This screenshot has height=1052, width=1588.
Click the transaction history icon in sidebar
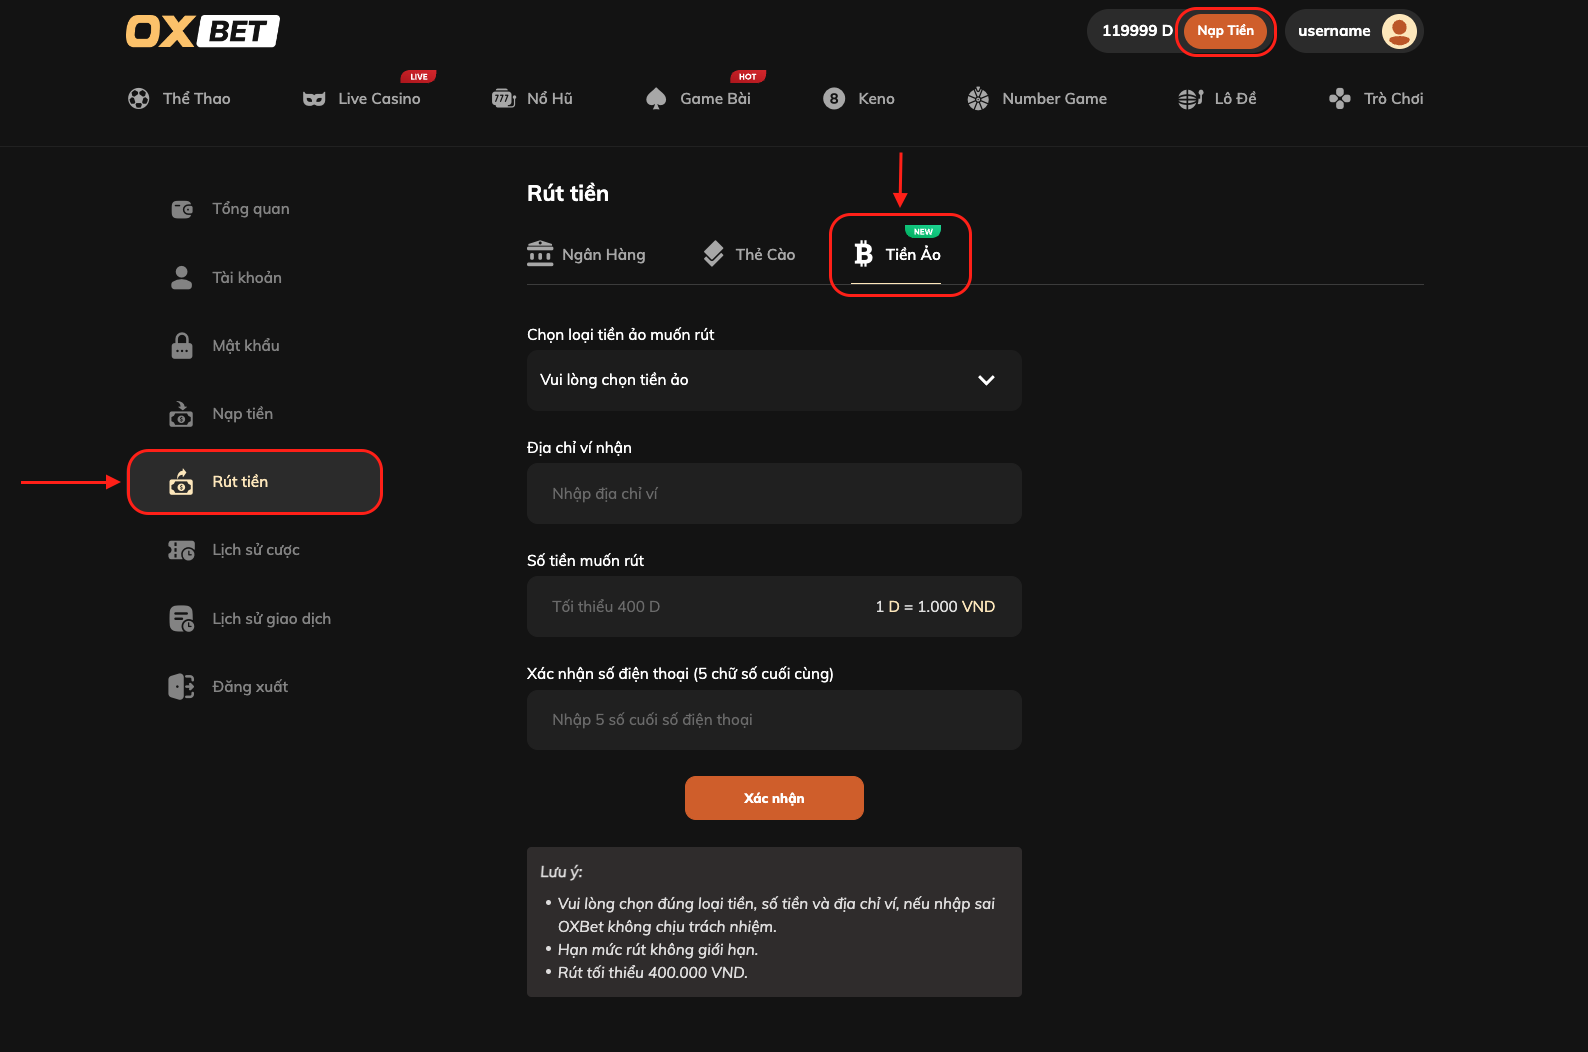182,619
